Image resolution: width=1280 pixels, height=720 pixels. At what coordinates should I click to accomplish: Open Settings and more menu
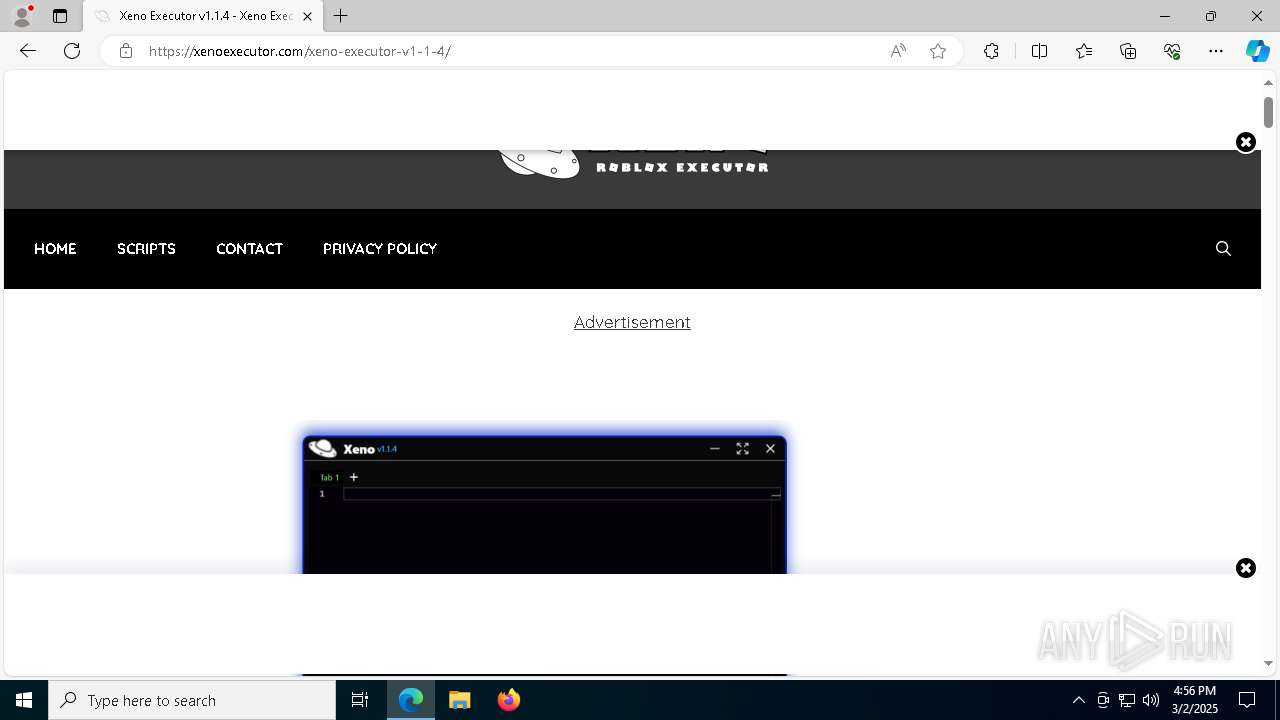click(1216, 51)
